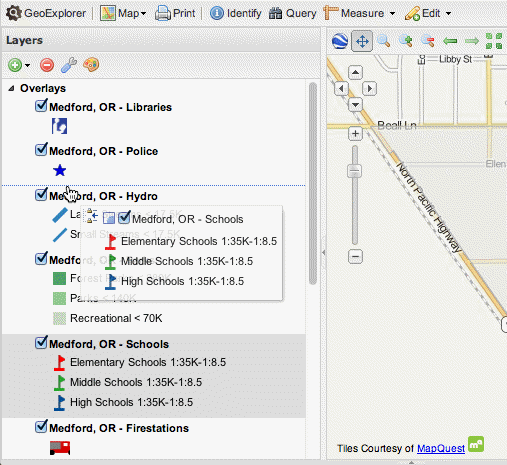The height and width of the screenshot is (465, 507).
Task: Open the Edit menu
Action: point(428,13)
